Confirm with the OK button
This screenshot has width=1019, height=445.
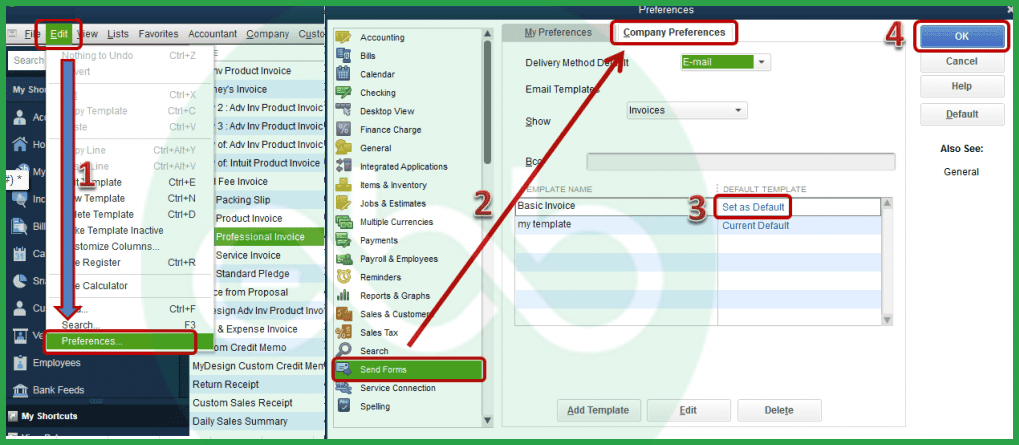pos(961,36)
